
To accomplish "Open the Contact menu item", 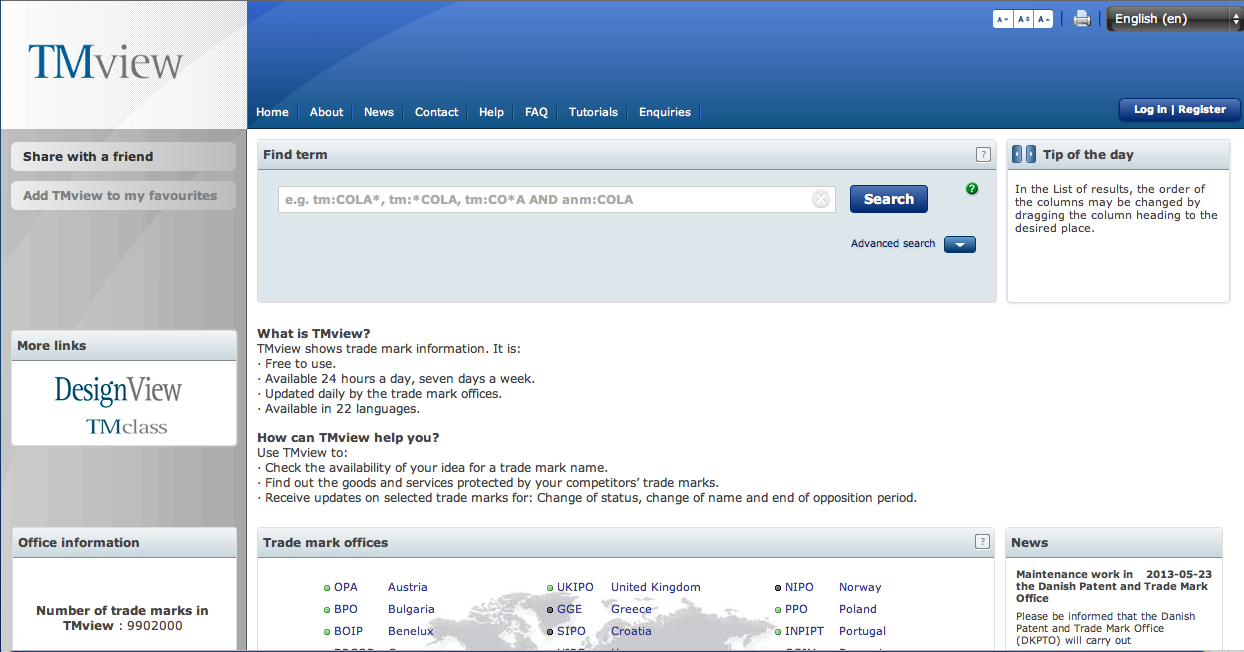I will [437, 112].
